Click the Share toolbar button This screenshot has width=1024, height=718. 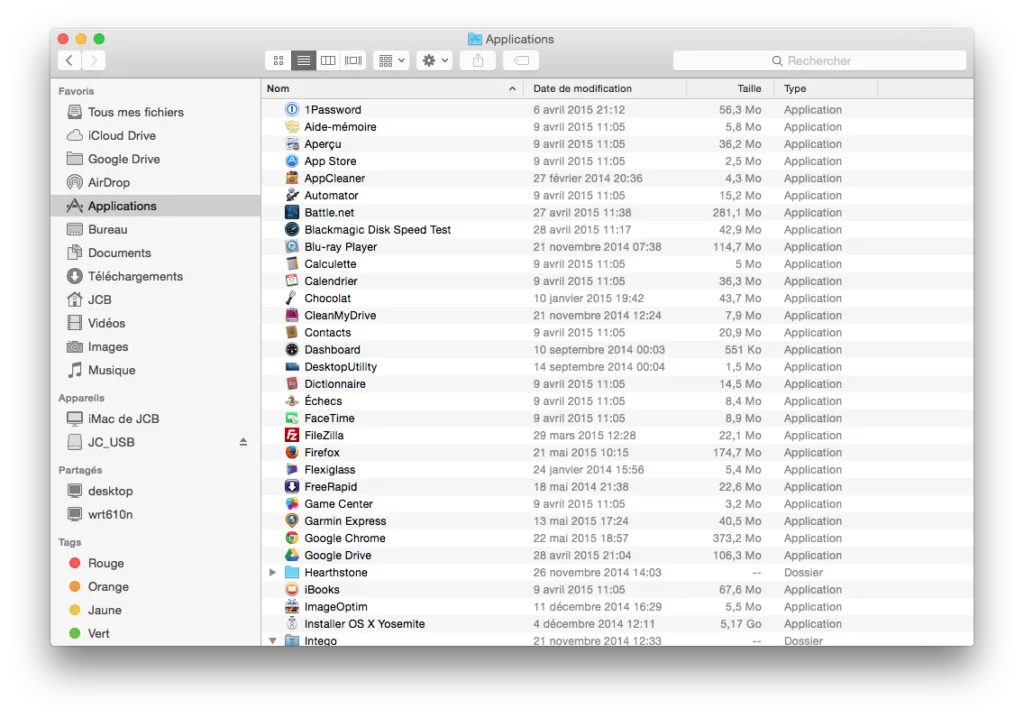(x=478, y=61)
